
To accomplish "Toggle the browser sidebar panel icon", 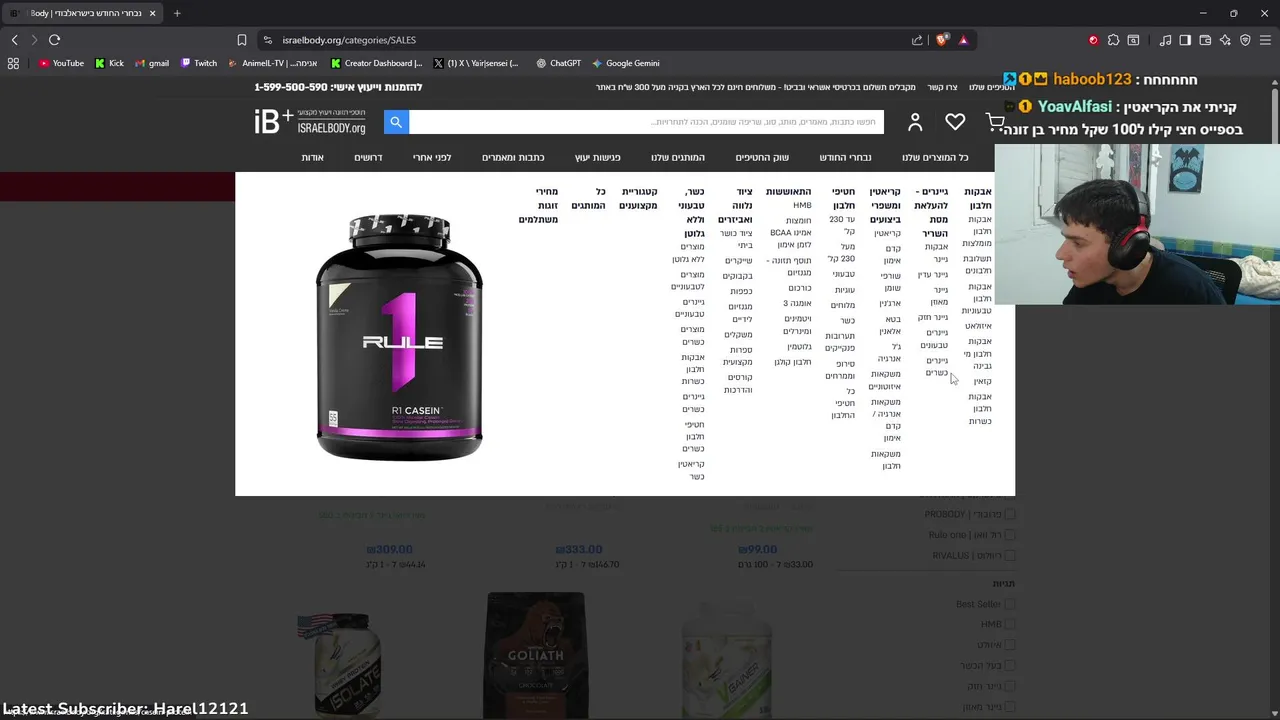I will 1185,40.
